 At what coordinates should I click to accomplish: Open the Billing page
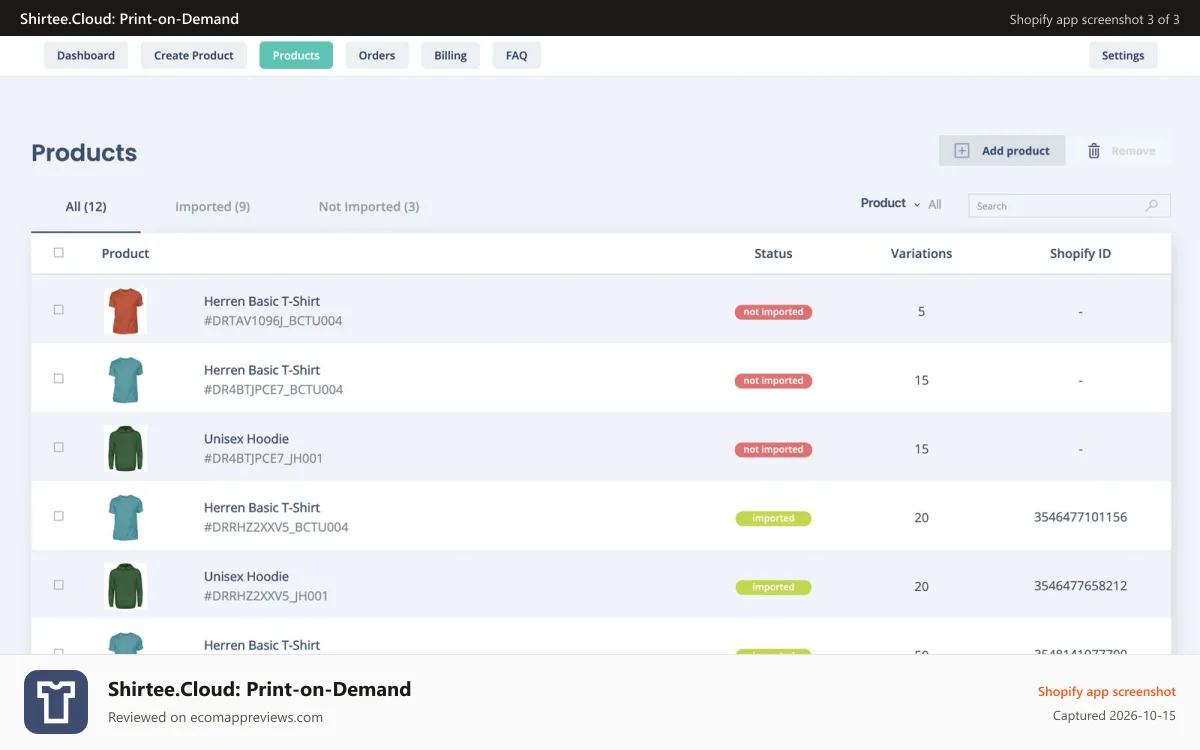point(450,55)
